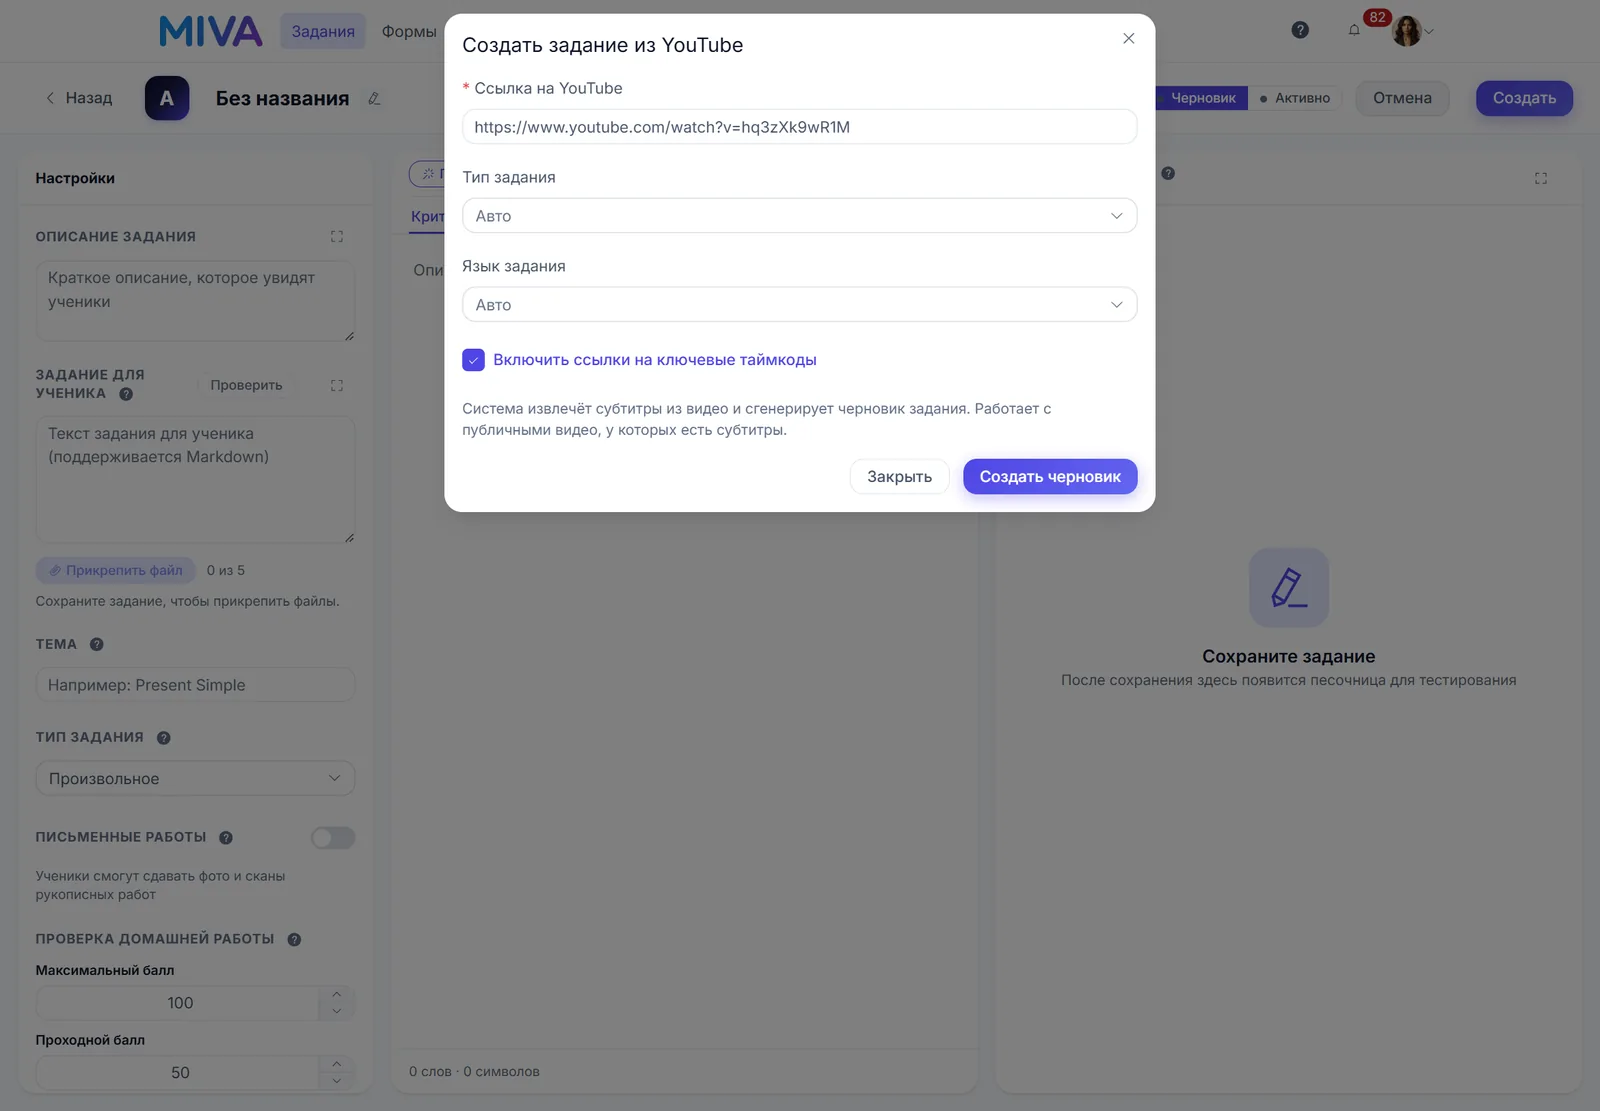
Task: Select the Черновик status
Action: [1202, 98]
